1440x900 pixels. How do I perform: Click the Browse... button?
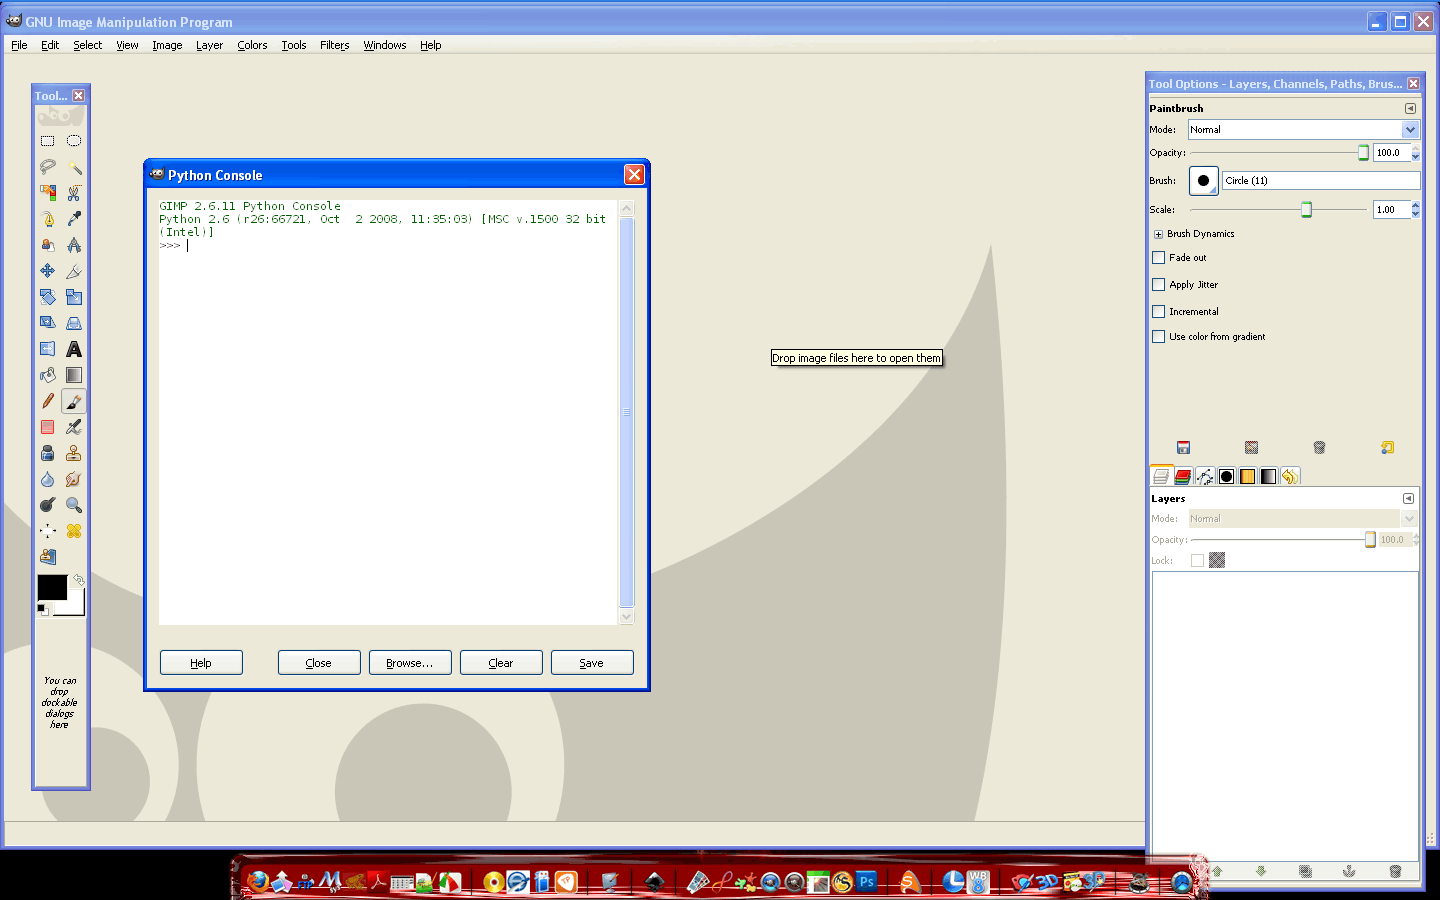click(x=410, y=663)
